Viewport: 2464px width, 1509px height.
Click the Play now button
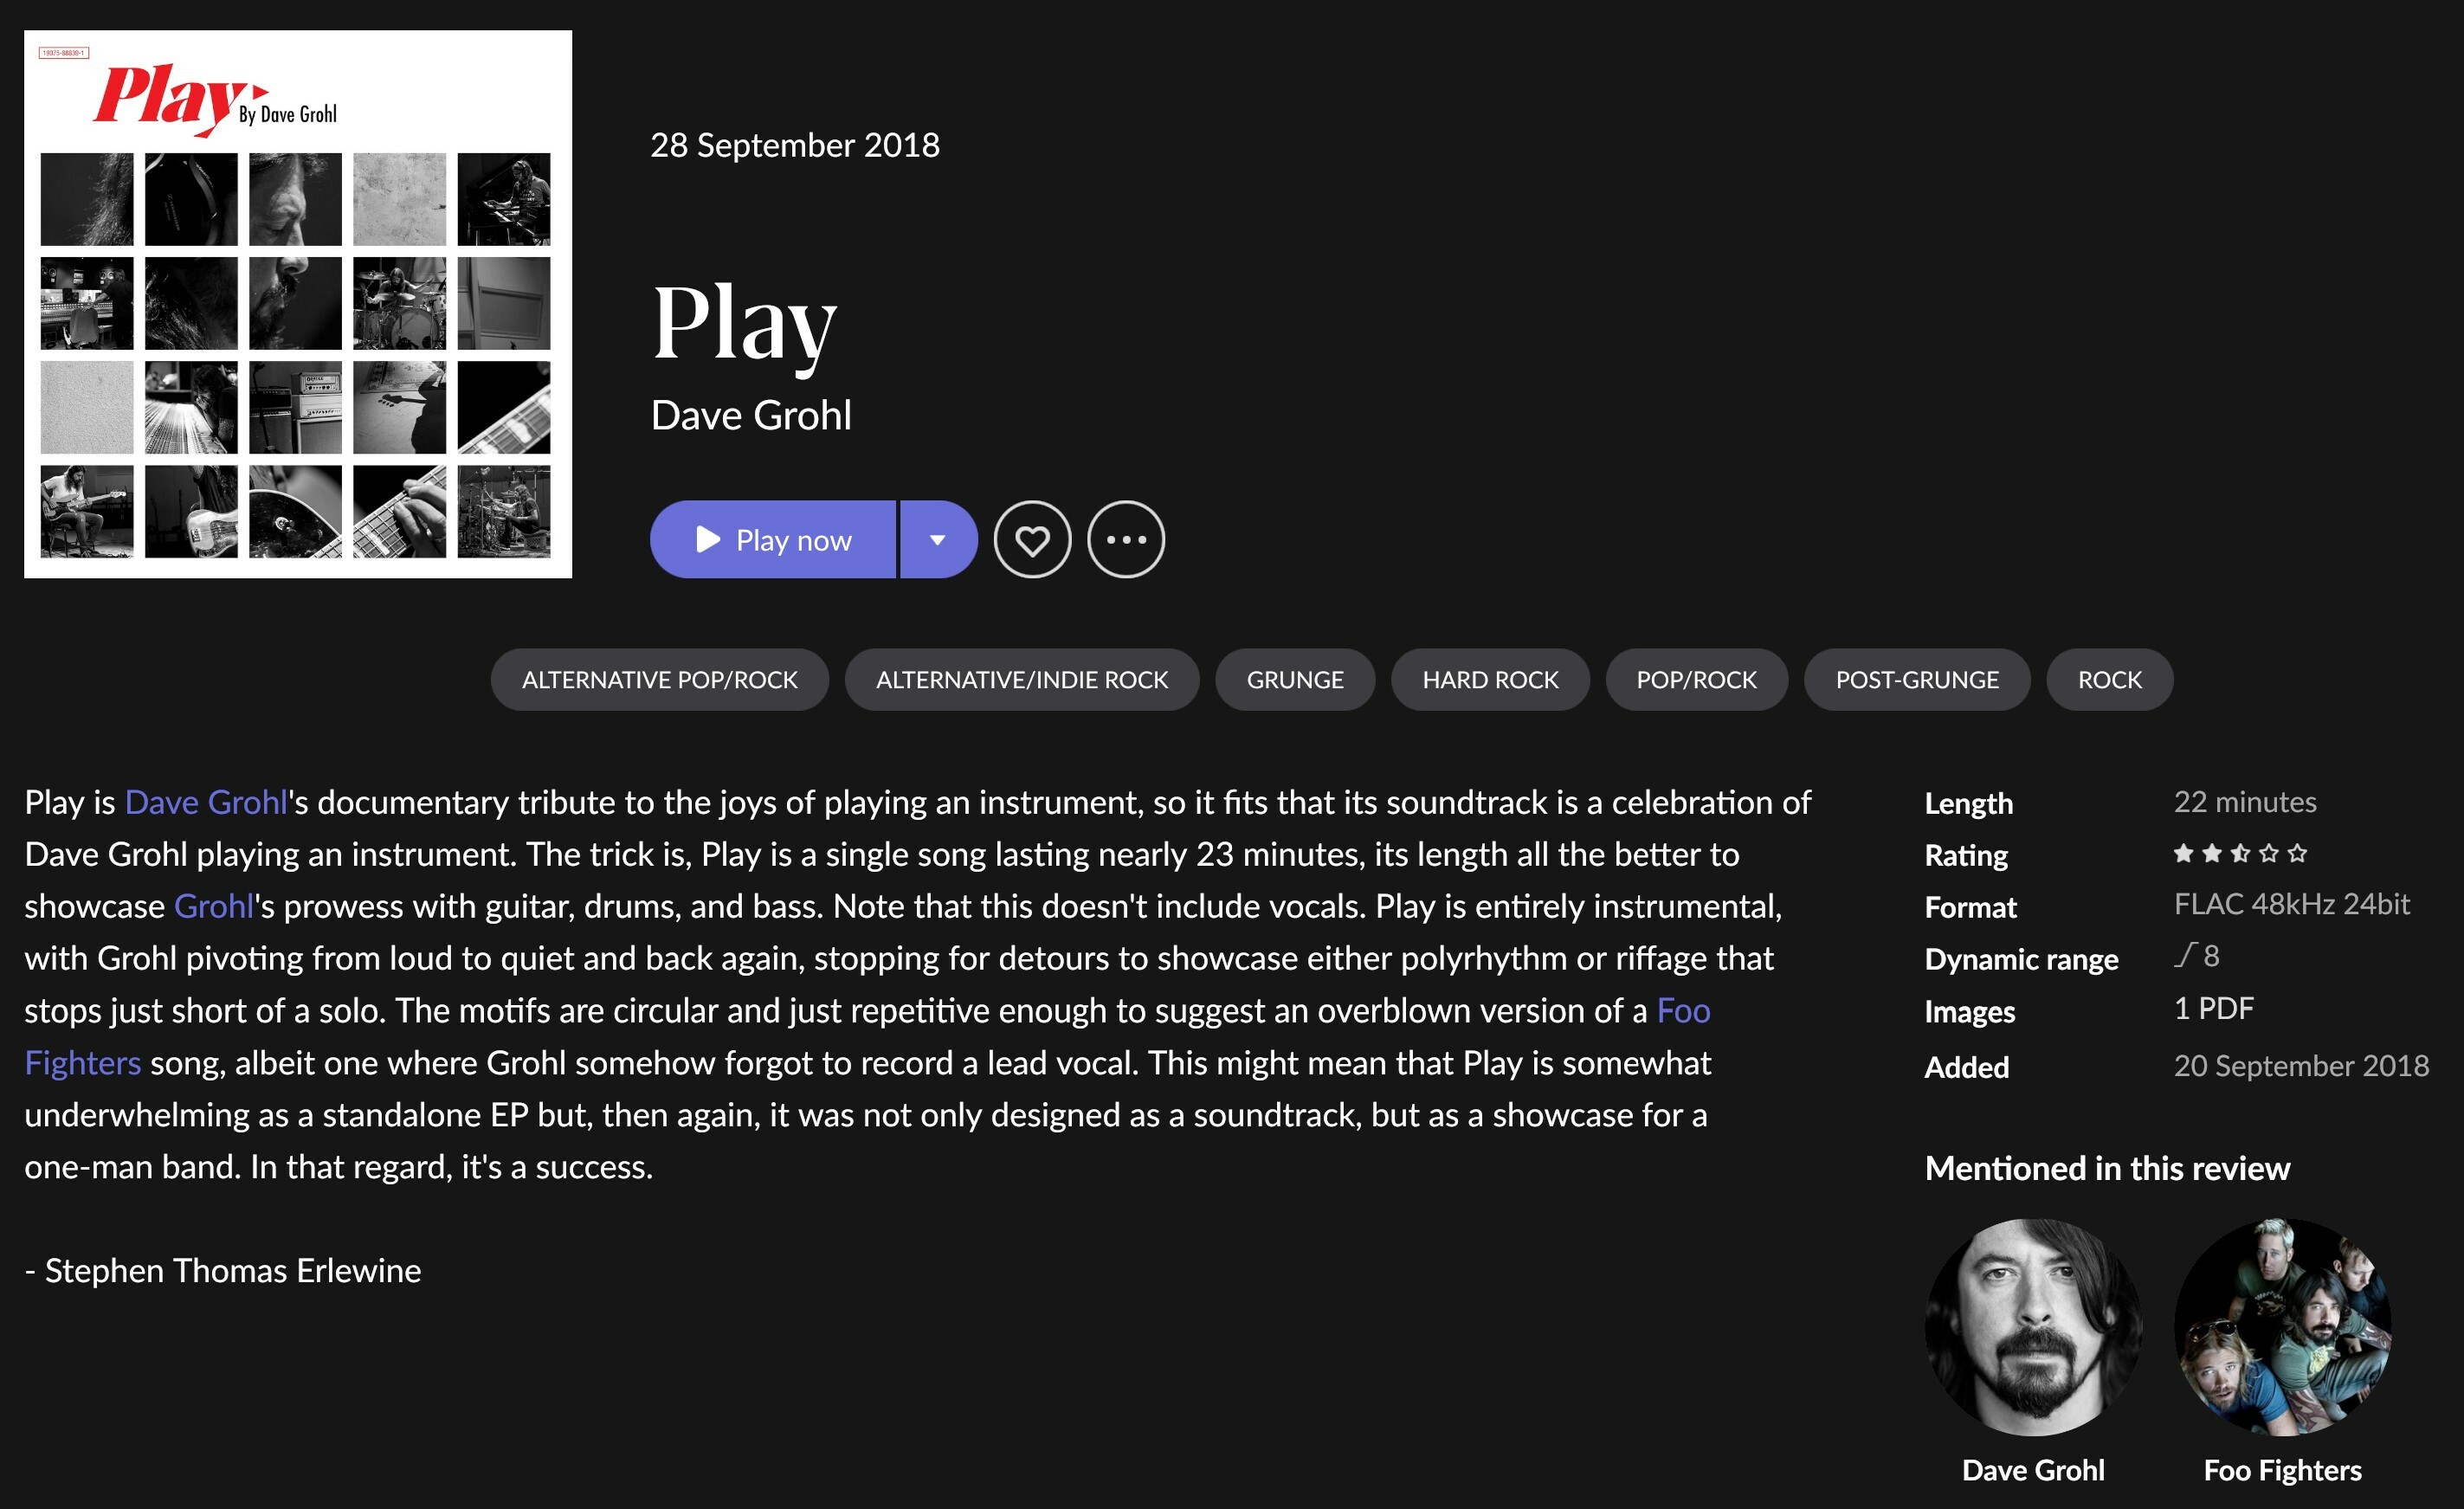[x=773, y=540]
